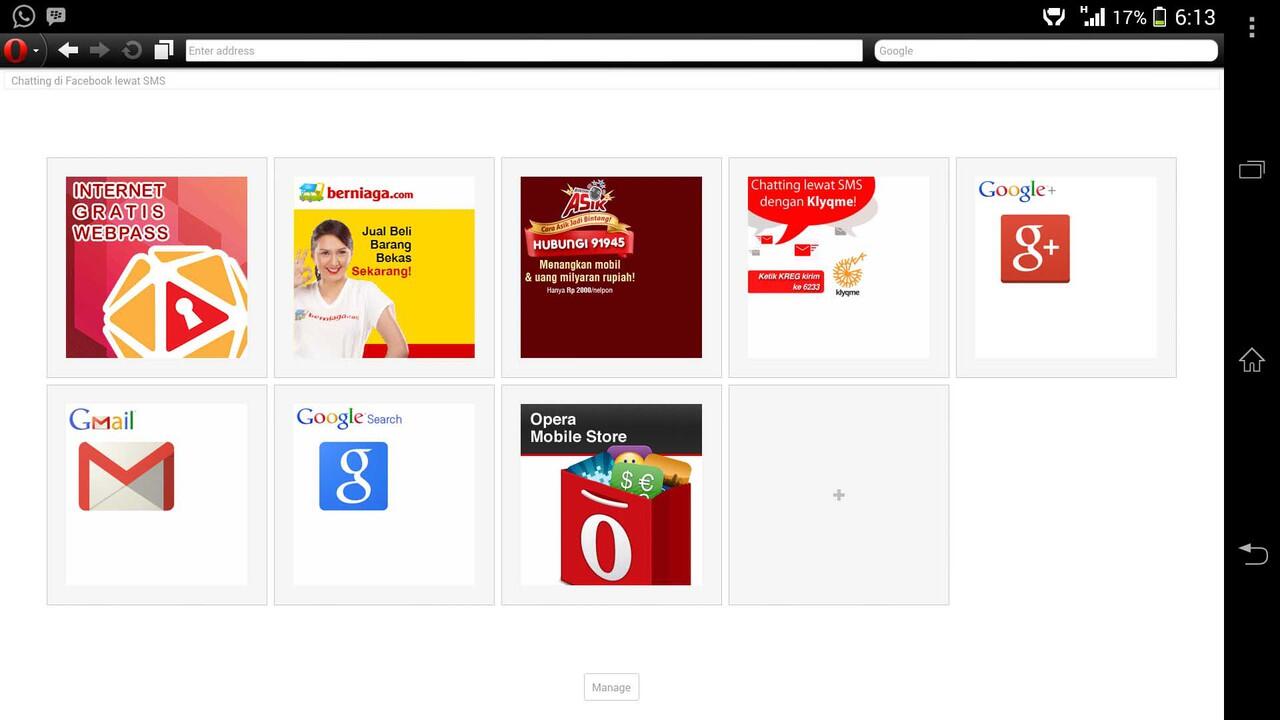The width and height of the screenshot is (1280, 720).
Task: Focus the Google search field
Action: tap(1046, 50)
